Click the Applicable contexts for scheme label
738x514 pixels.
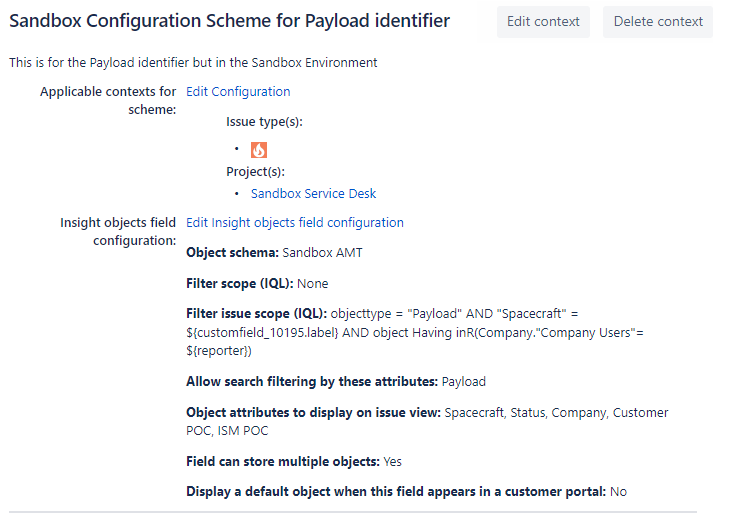108,100
